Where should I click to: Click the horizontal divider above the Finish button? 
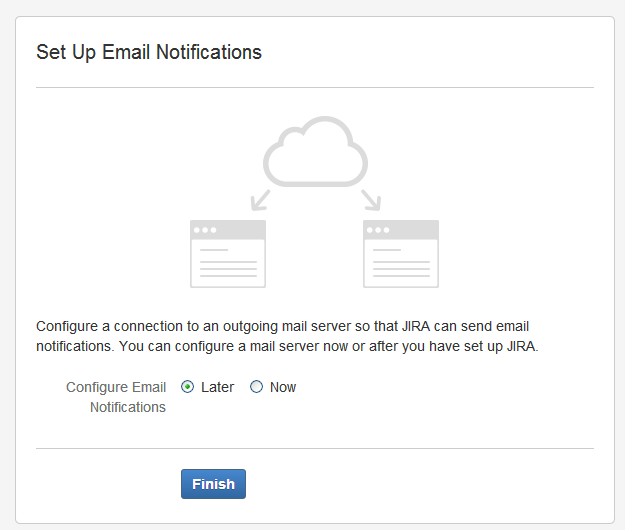coord(314,448)
